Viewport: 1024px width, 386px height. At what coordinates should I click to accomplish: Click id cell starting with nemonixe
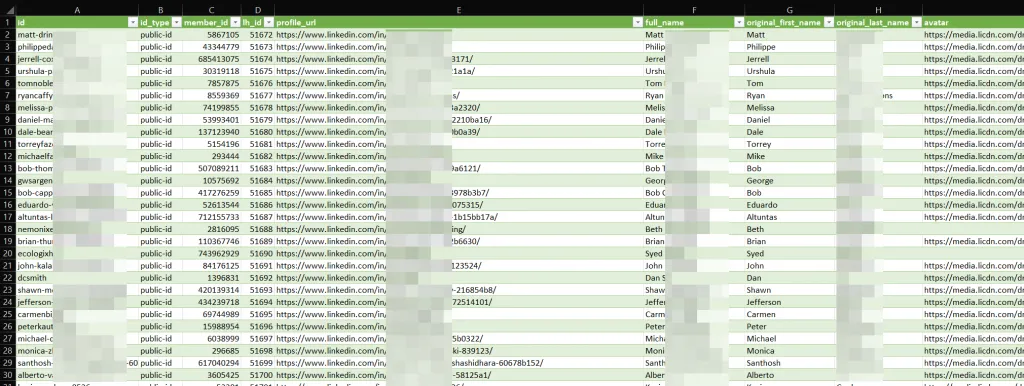pyautogui.click(x=77, y=229)
